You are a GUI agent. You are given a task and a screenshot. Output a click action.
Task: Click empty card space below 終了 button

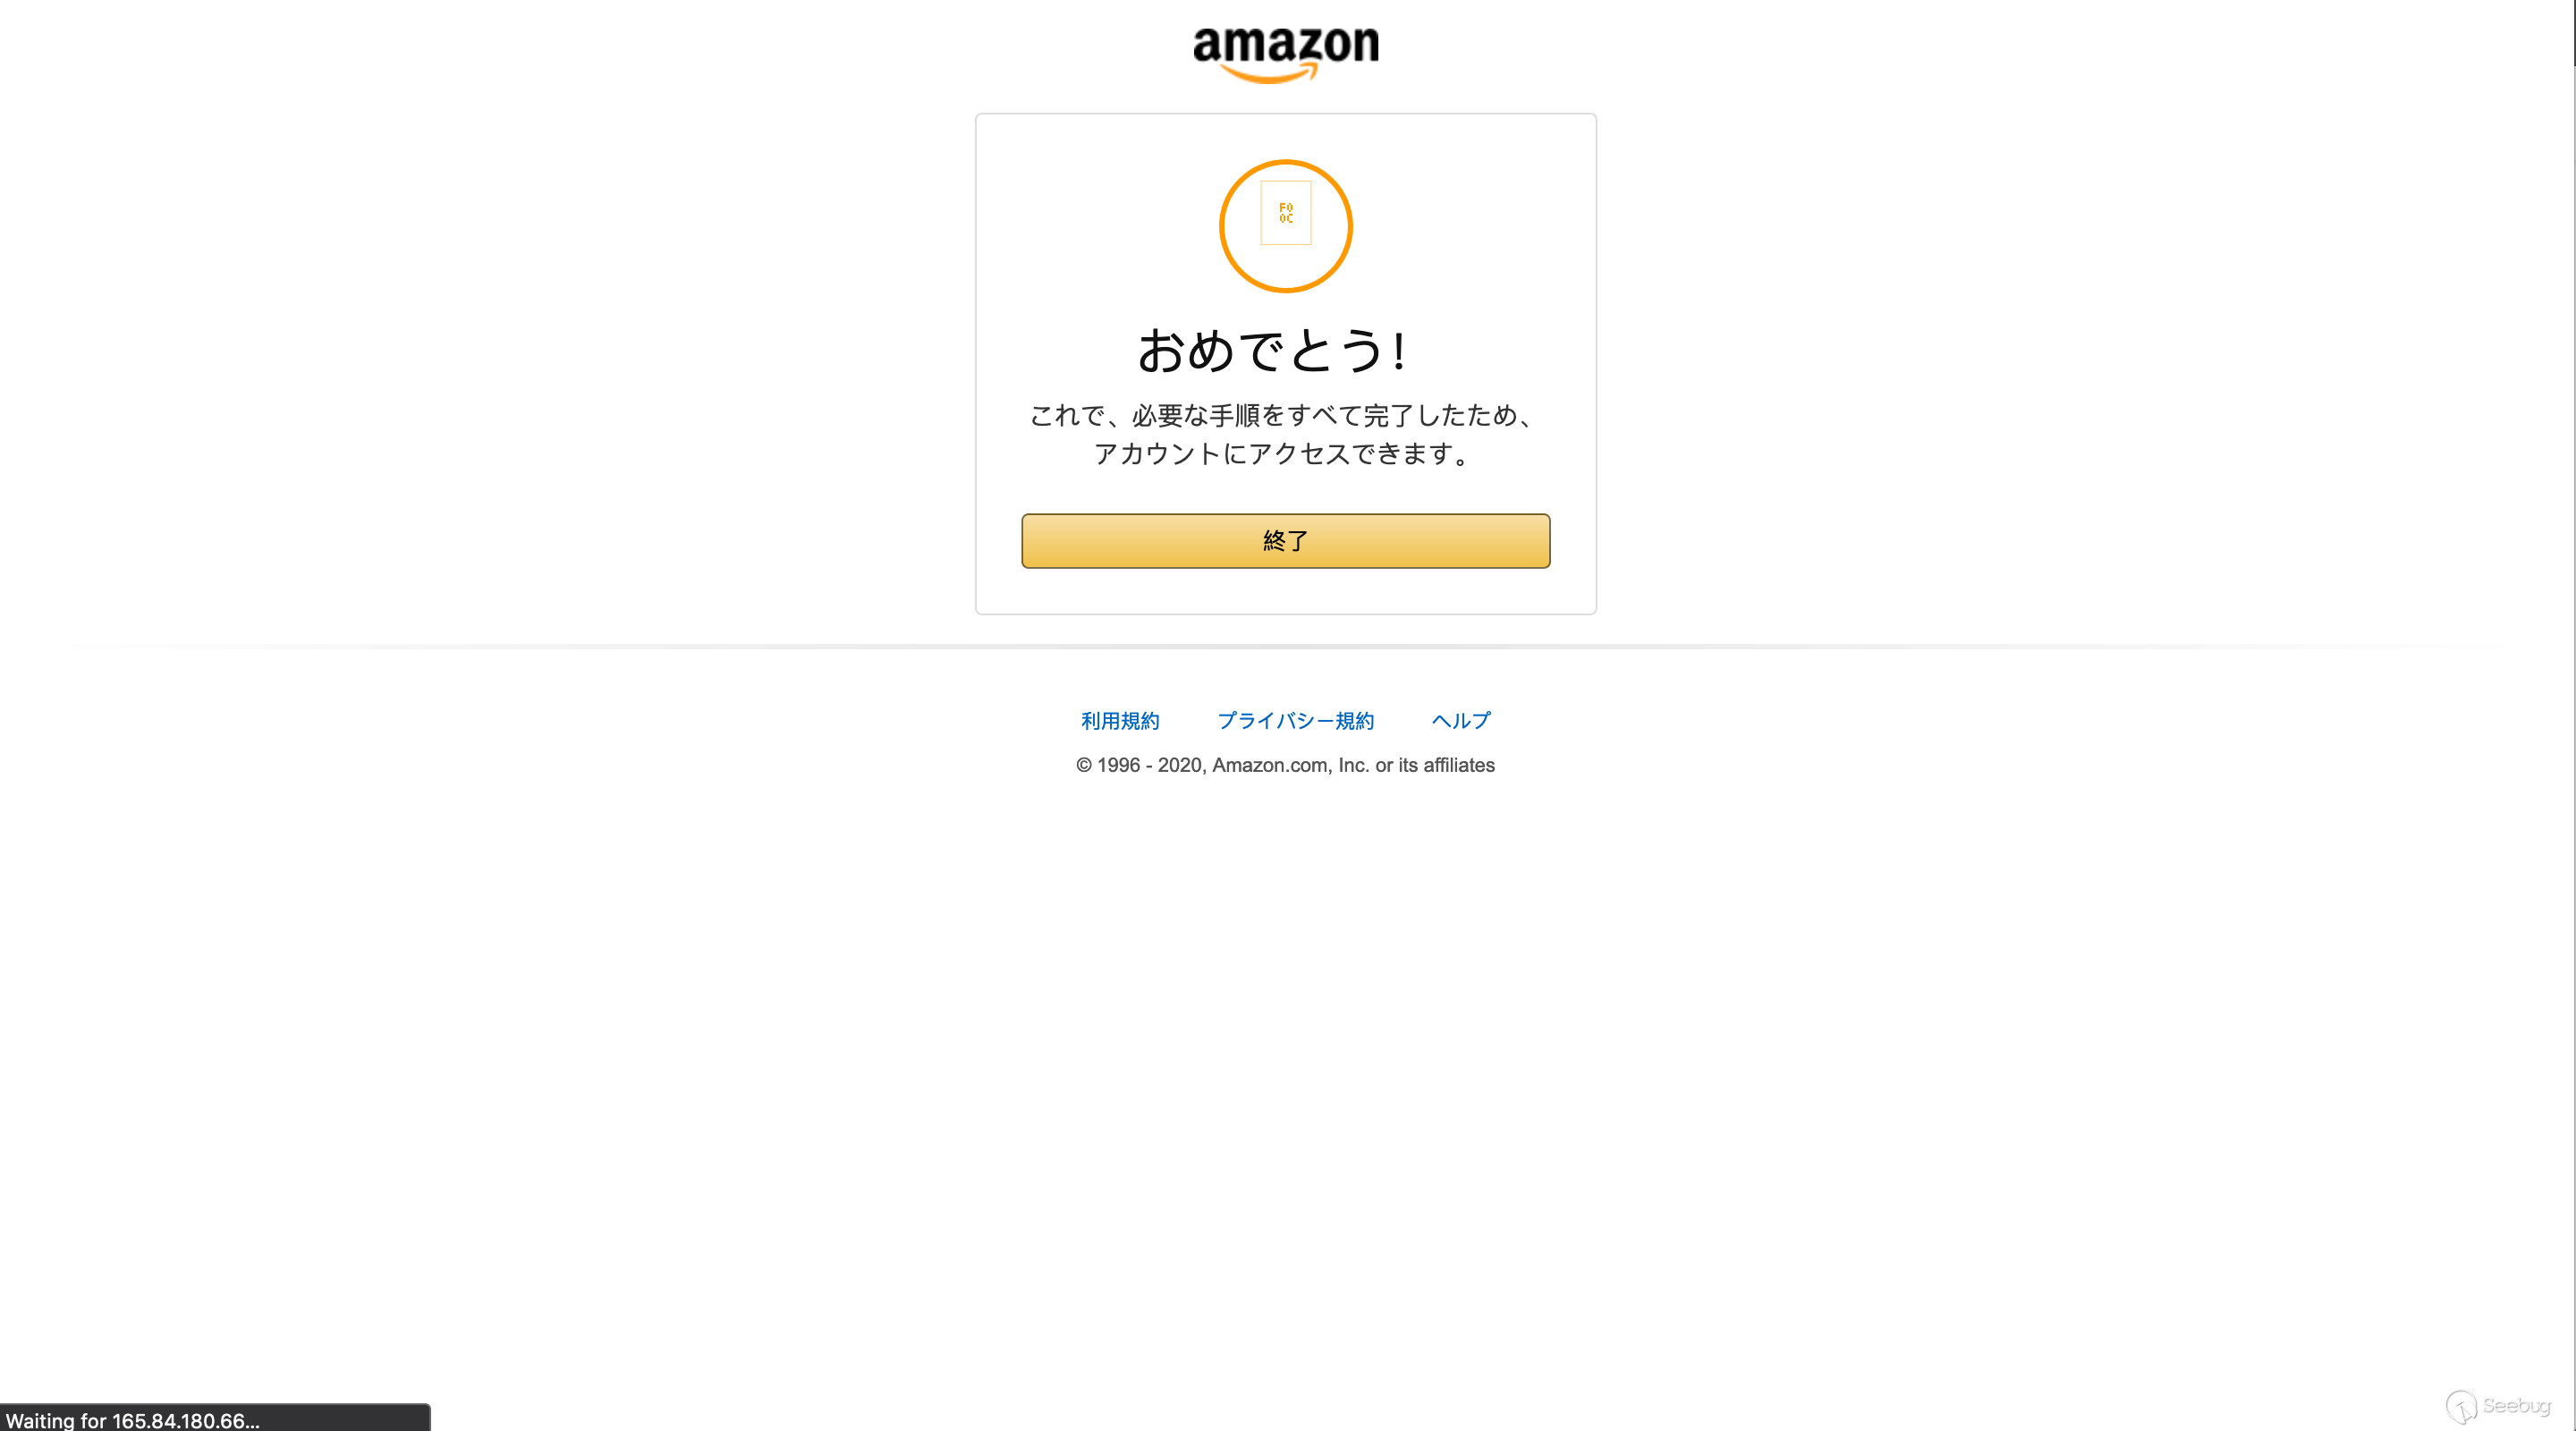coord(1285,591)
